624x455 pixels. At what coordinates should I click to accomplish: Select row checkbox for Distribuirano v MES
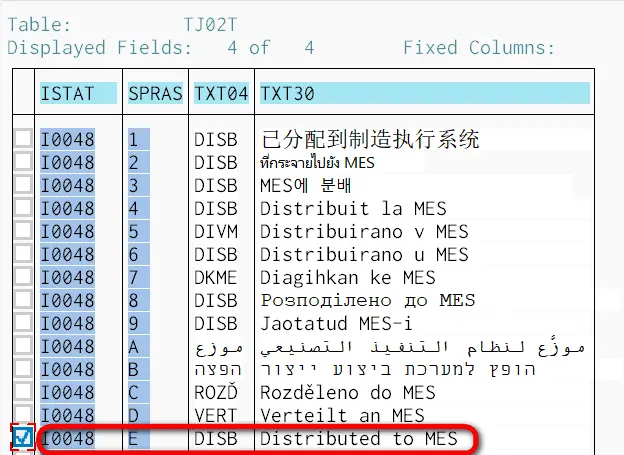click(x=23, y=230)
